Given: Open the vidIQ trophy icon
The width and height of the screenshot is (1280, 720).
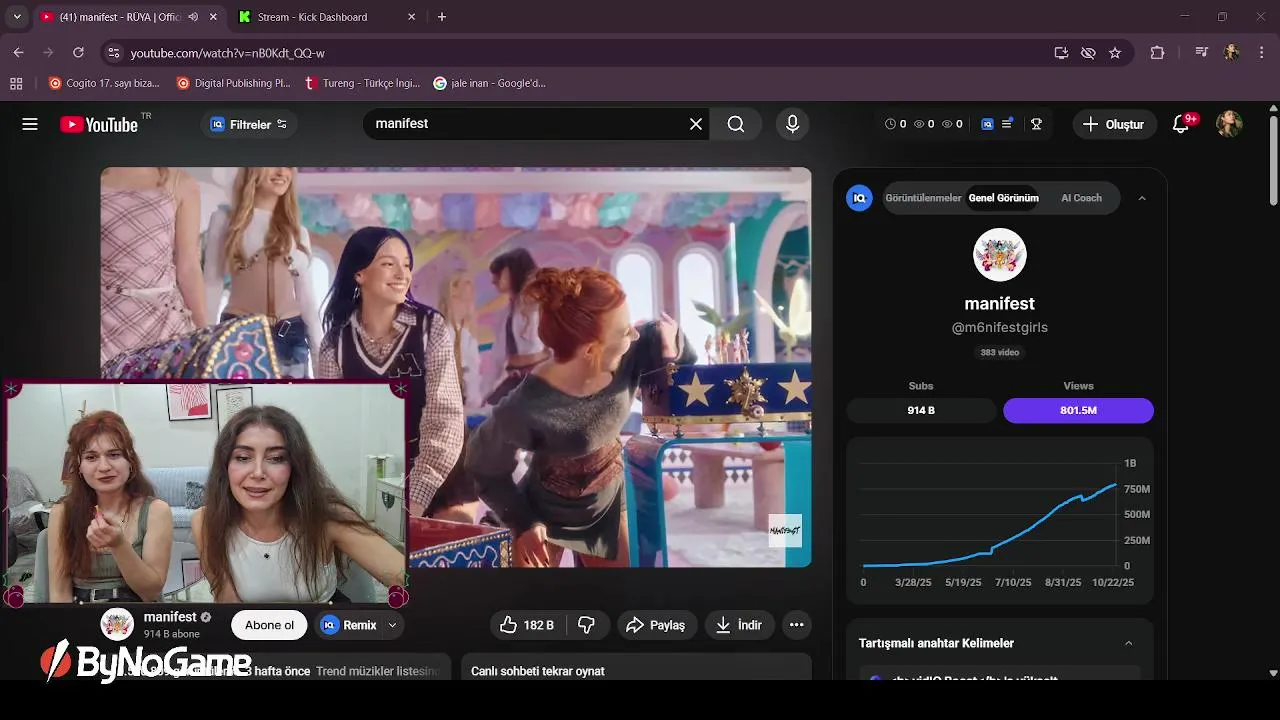Looking at the screenshot, I should pyautogui.click(x=1037, y=124).
